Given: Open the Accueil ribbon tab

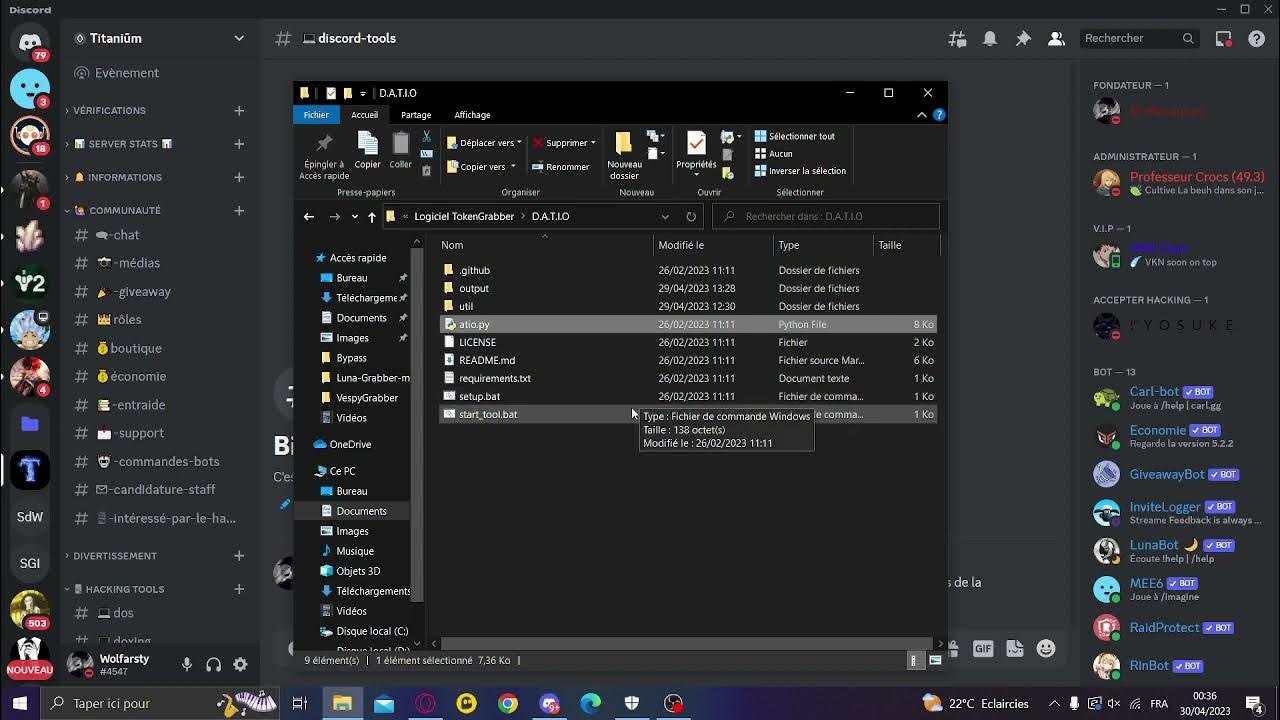Looking at the screenshot, I should [364, 115].
